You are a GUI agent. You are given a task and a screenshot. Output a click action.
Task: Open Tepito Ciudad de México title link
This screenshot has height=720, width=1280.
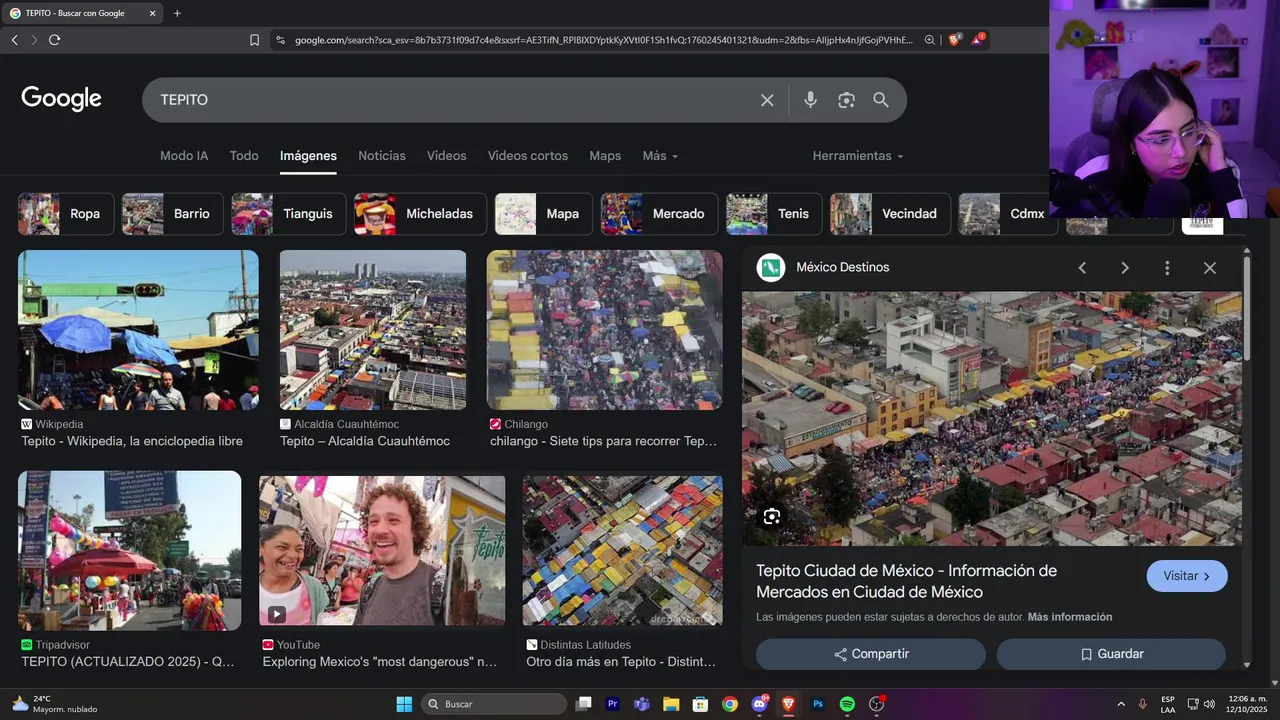tap(906, 581)
